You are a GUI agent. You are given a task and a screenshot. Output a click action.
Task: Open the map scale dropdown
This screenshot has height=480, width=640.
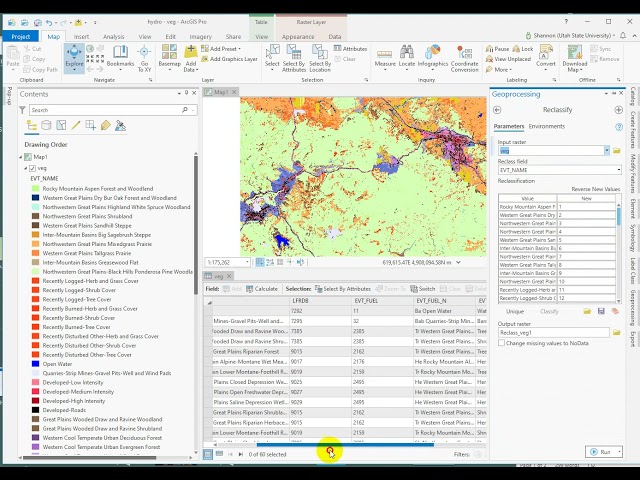[x=247, y=262]
